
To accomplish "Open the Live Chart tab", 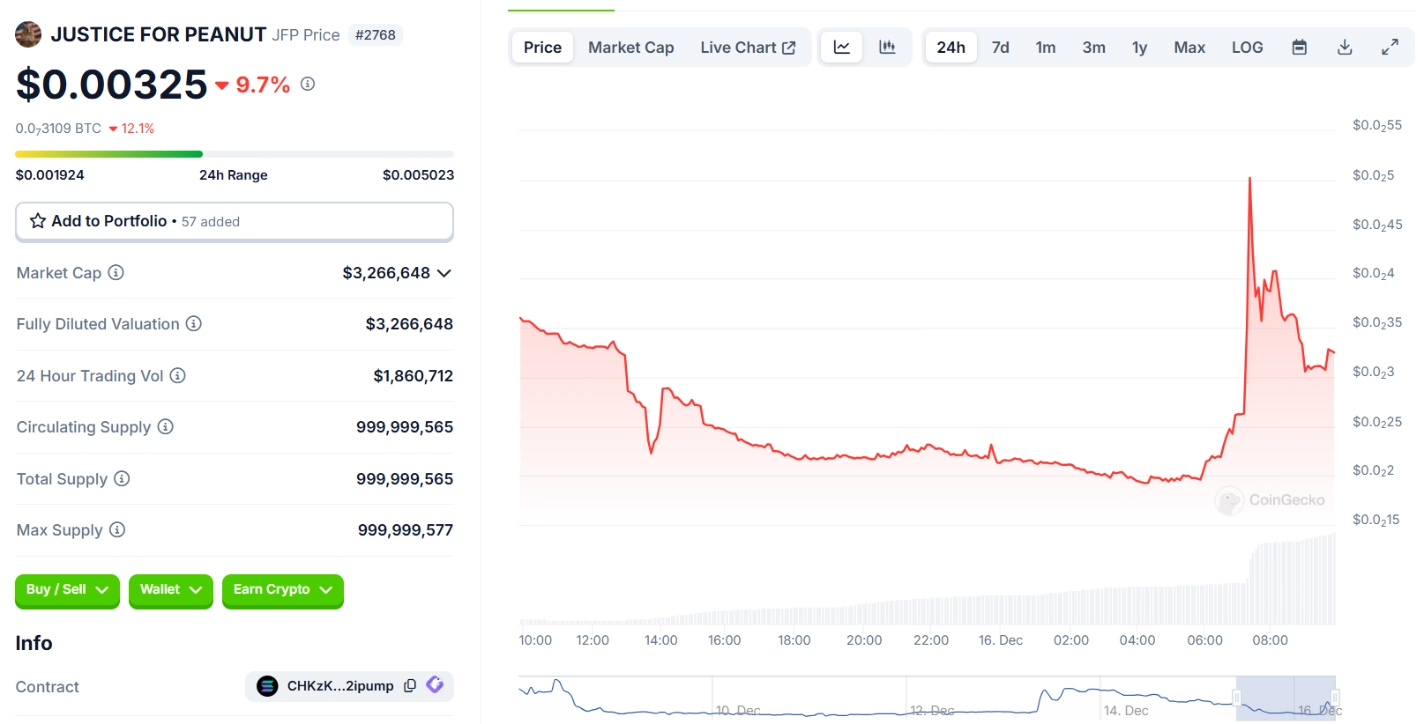I will tap(748, 47).
